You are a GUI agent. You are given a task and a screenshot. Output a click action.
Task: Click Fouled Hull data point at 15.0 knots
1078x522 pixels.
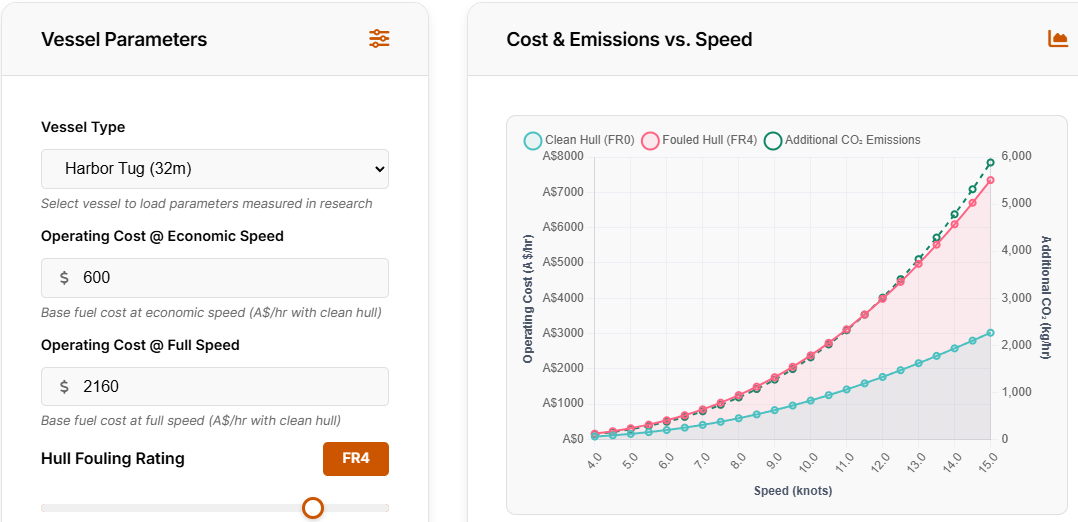coord(990,180)
